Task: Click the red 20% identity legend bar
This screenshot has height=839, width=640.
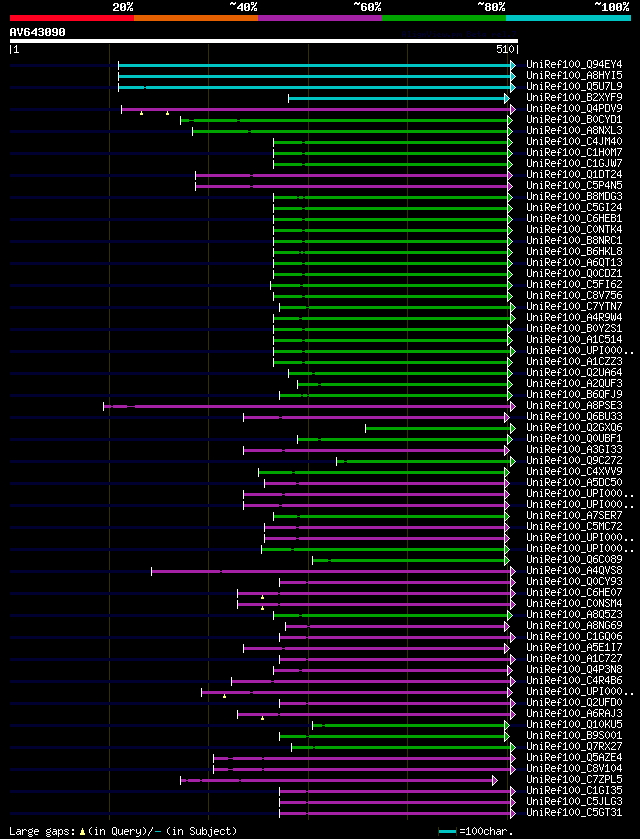Action: click(72, 18)
